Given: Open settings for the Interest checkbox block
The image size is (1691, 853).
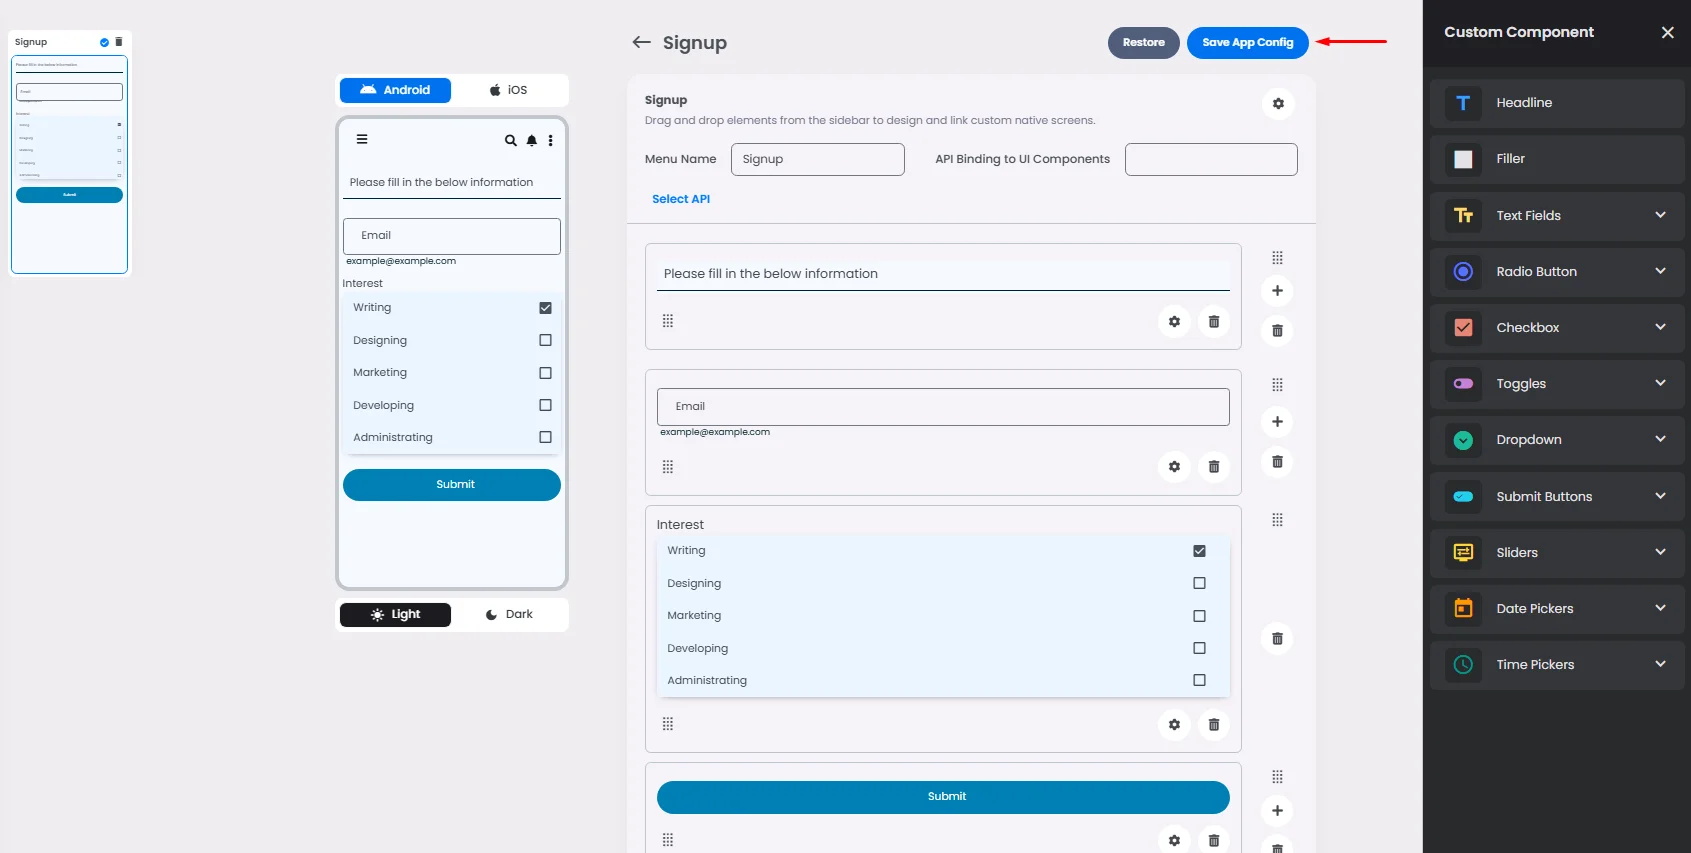Looking at the screenshot, I should (x=1174, y=725).
